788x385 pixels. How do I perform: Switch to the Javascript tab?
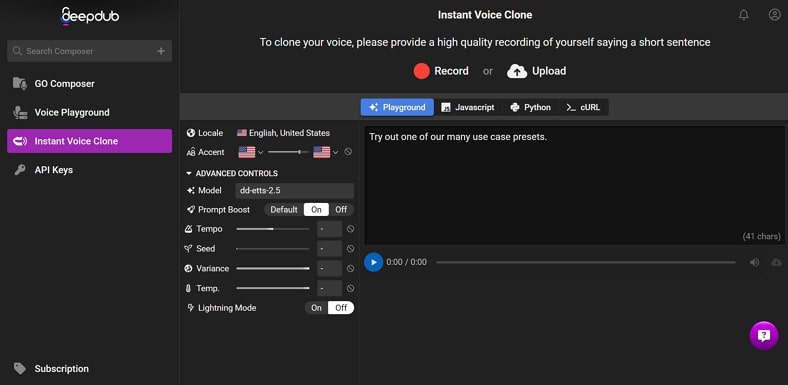point(468,107)
